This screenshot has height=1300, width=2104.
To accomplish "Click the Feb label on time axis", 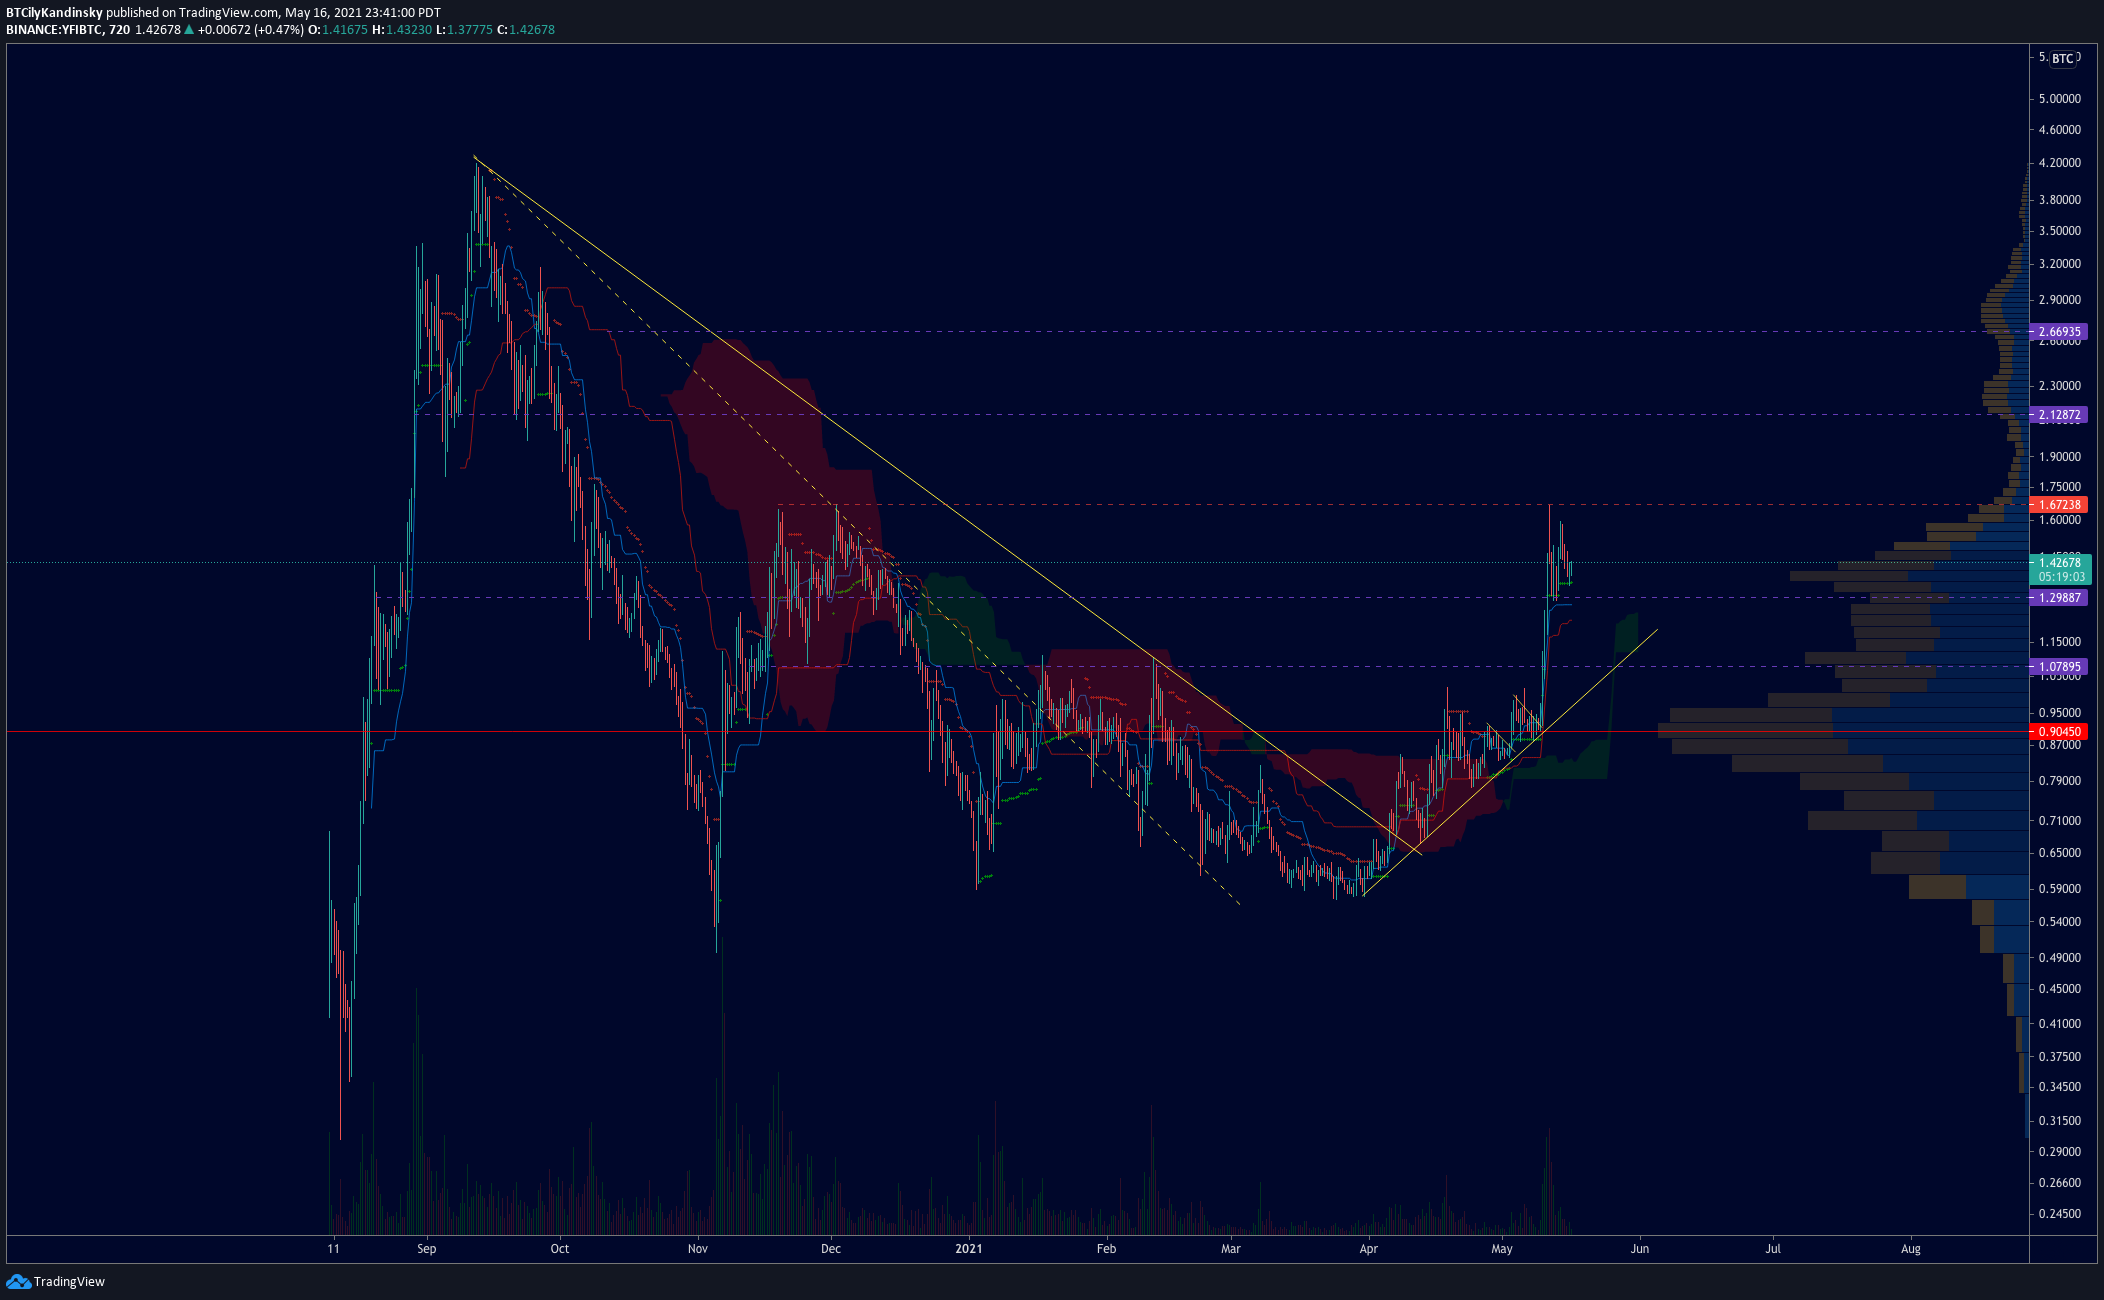I will pyautogui.click(x=1106, y=1248).
